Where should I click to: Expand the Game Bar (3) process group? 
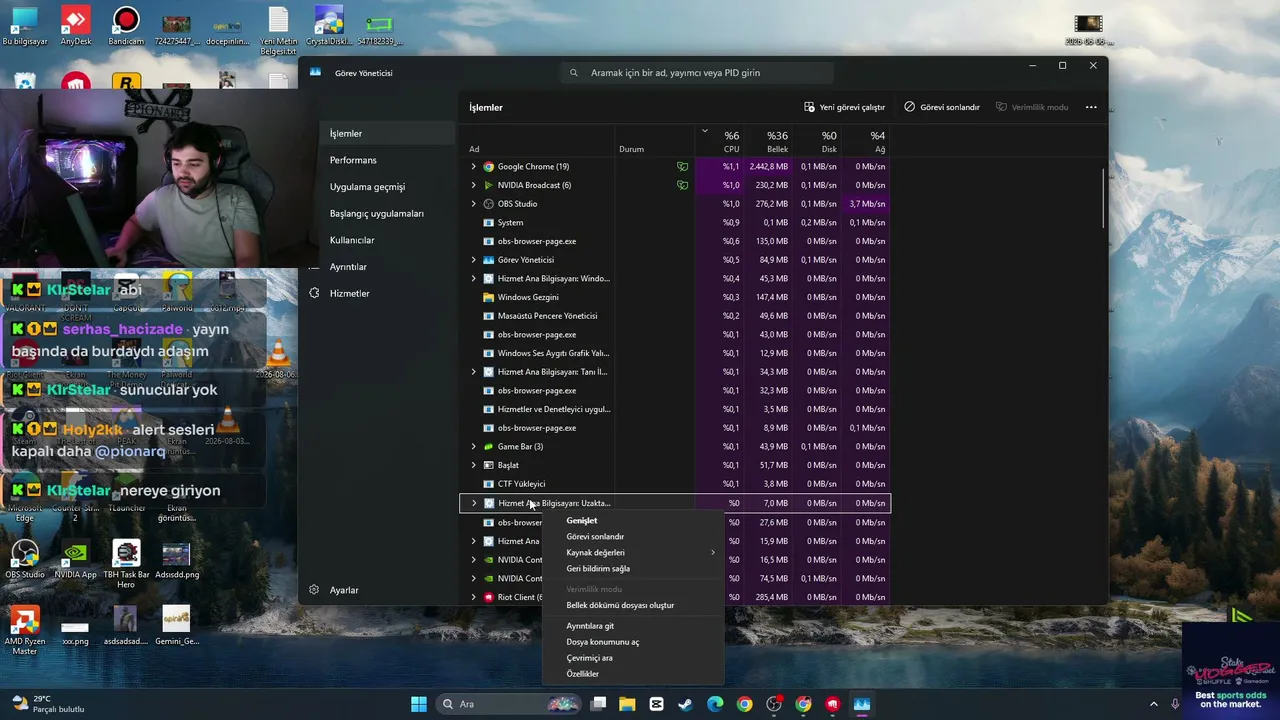tap(474, 446)
